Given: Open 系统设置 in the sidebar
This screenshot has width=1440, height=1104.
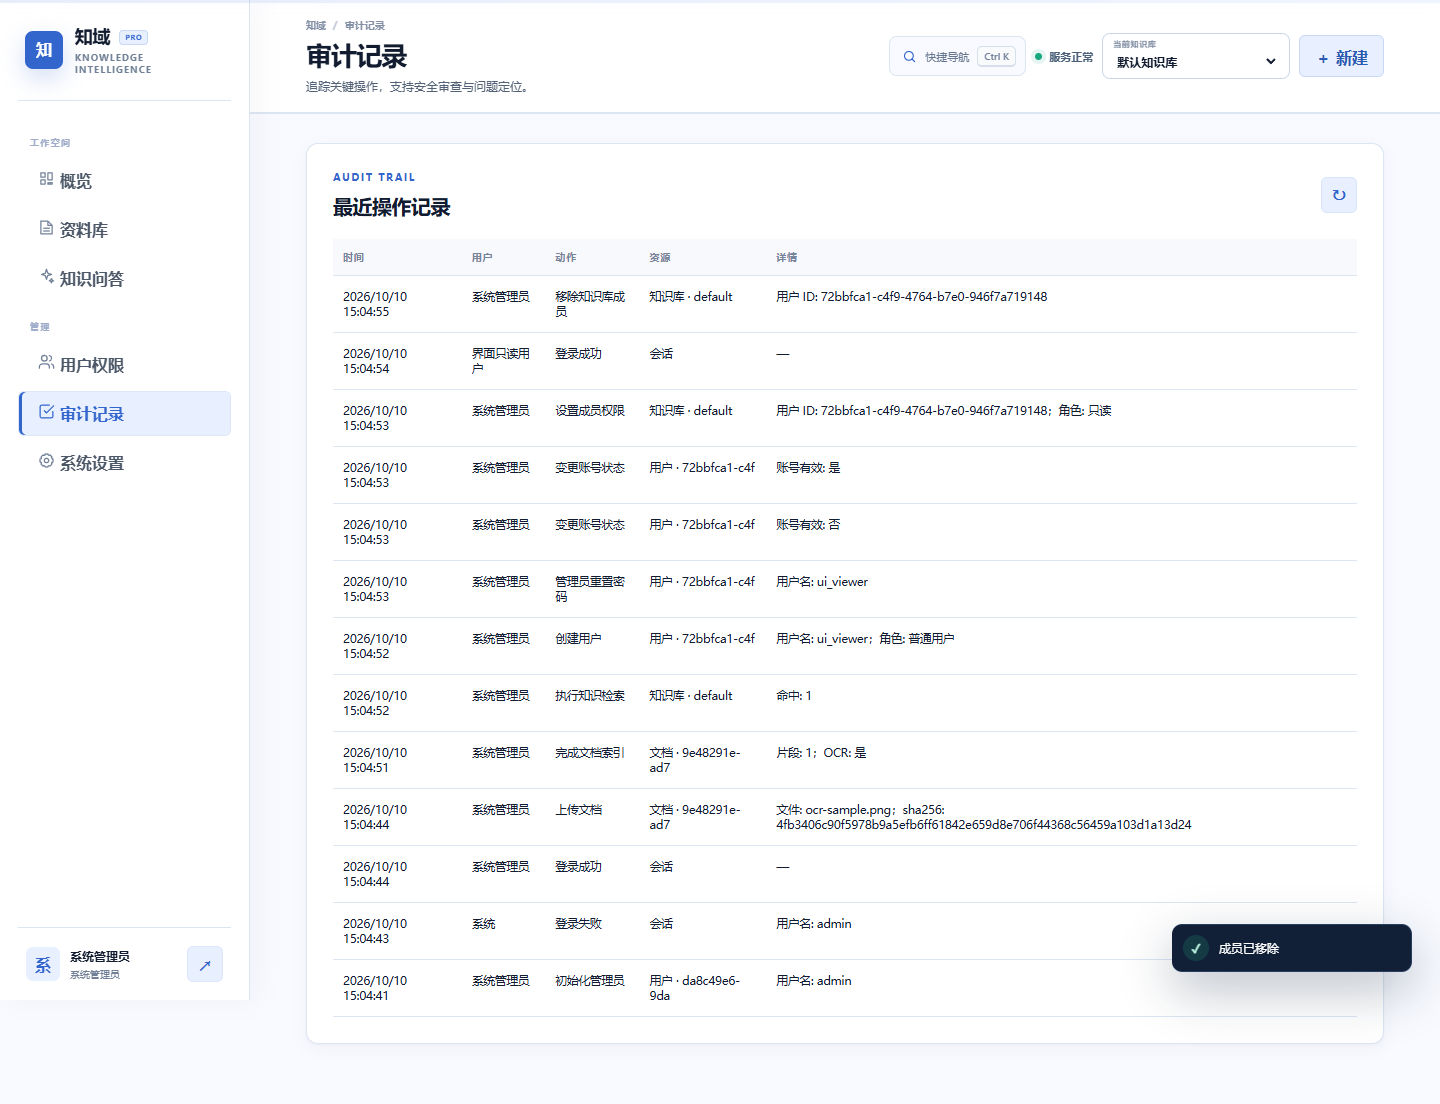Looking at the screenshot, I should tap(125, 463).
